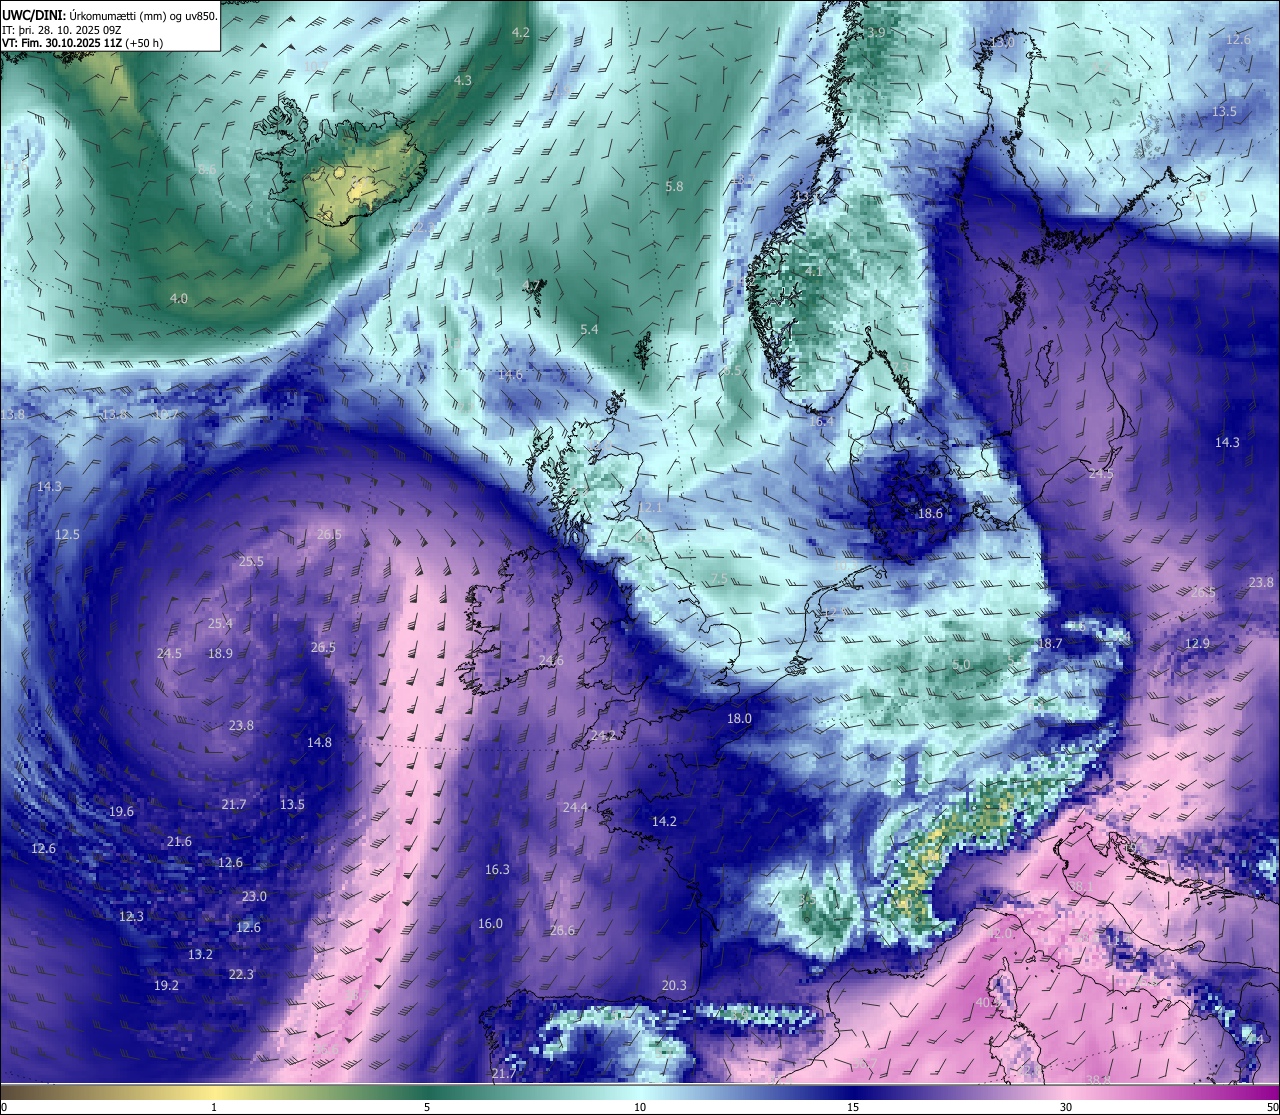Image resolution: width=1280 pixels, height=1115 pixels.
Task: Click the 3.9 value at the top
Action: [876, 32]
